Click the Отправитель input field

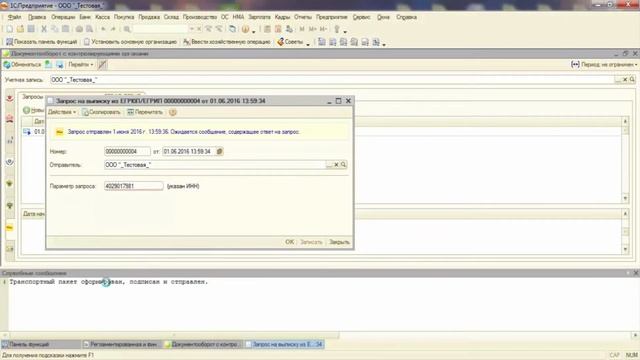(x=215, y=165)
